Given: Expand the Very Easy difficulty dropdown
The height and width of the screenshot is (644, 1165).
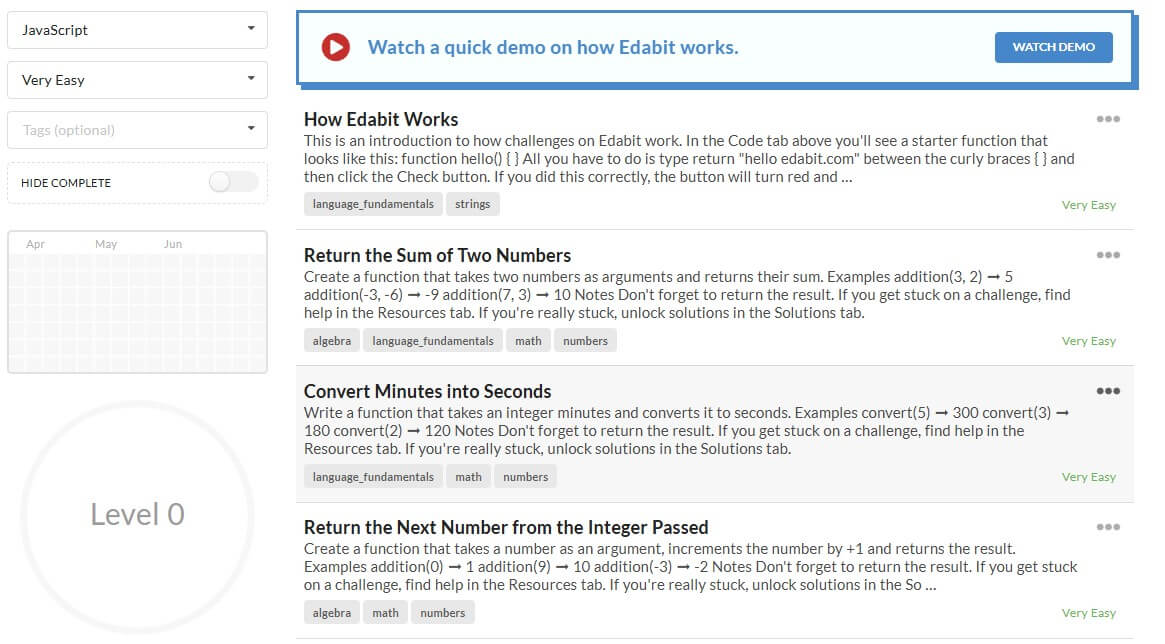Looking at the screenshot, I should (x=137, y=80).
